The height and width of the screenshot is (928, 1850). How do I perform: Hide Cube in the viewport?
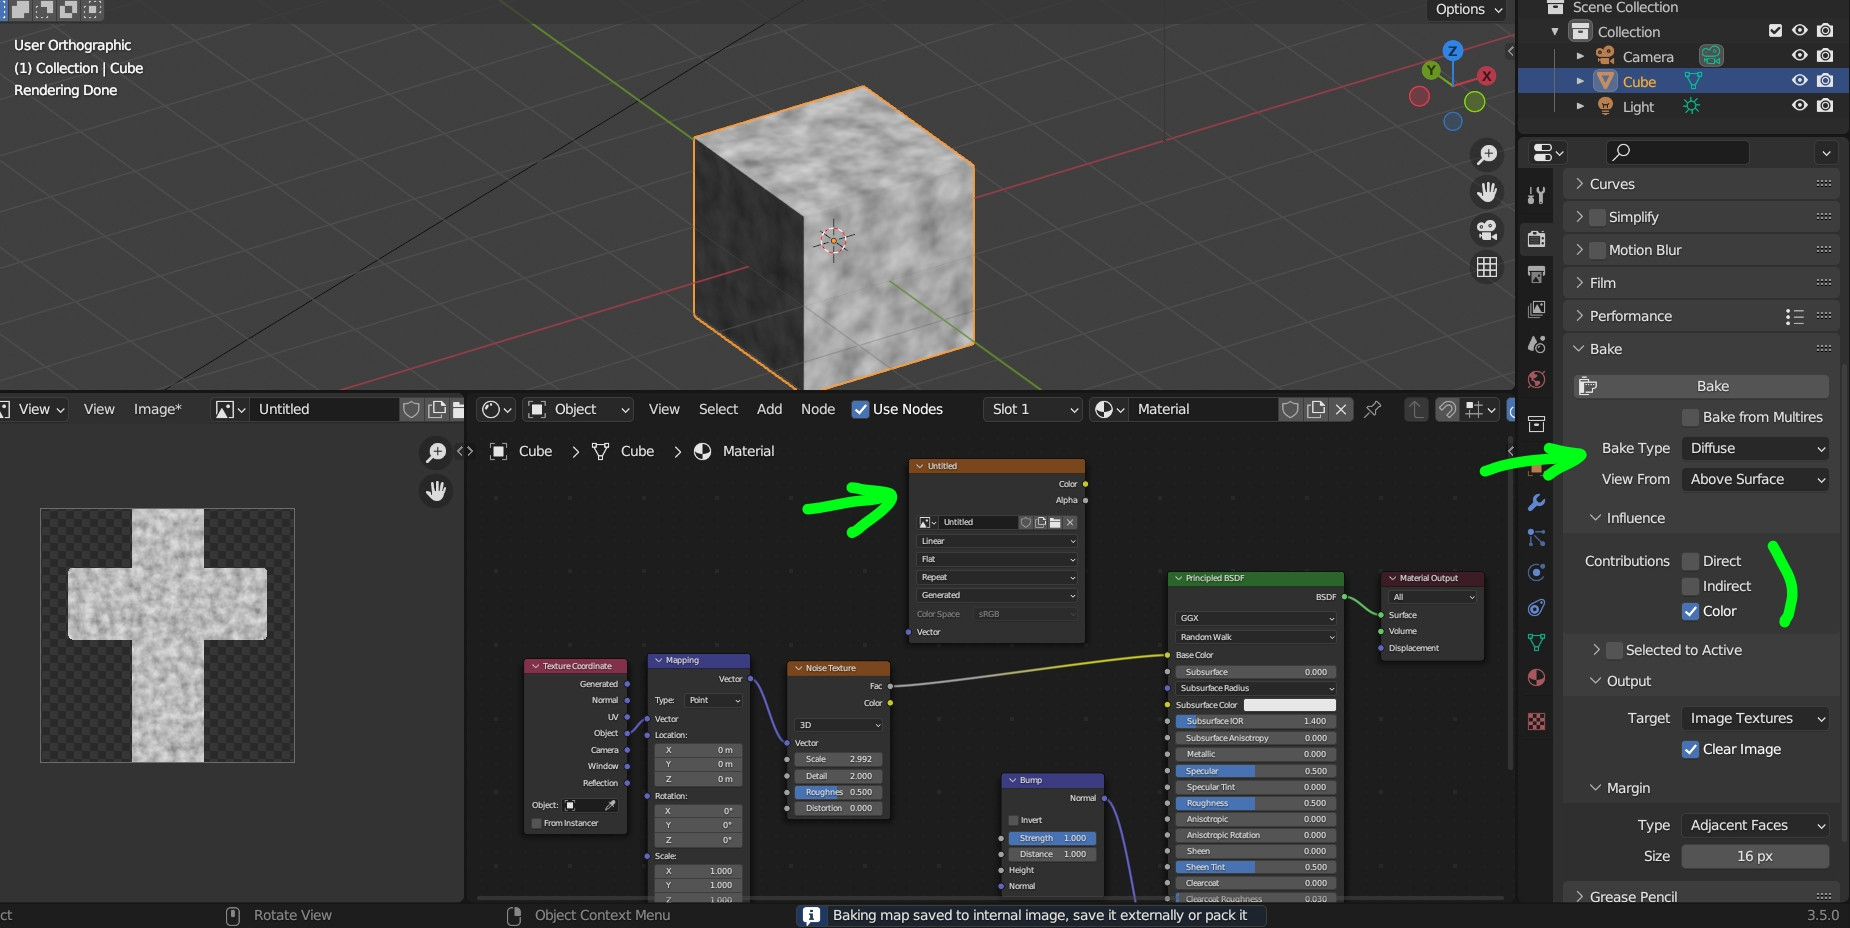click(1799, 81)
